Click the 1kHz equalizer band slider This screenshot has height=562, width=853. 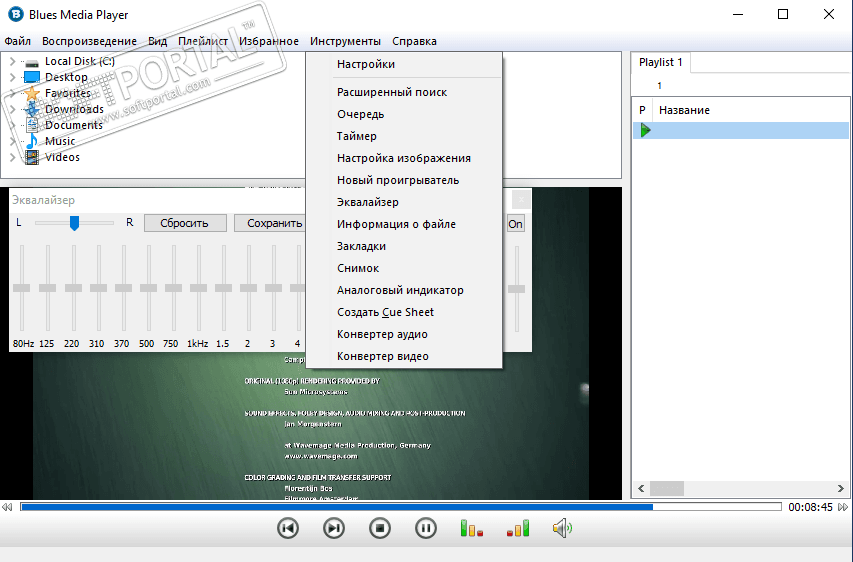[199, 288]
